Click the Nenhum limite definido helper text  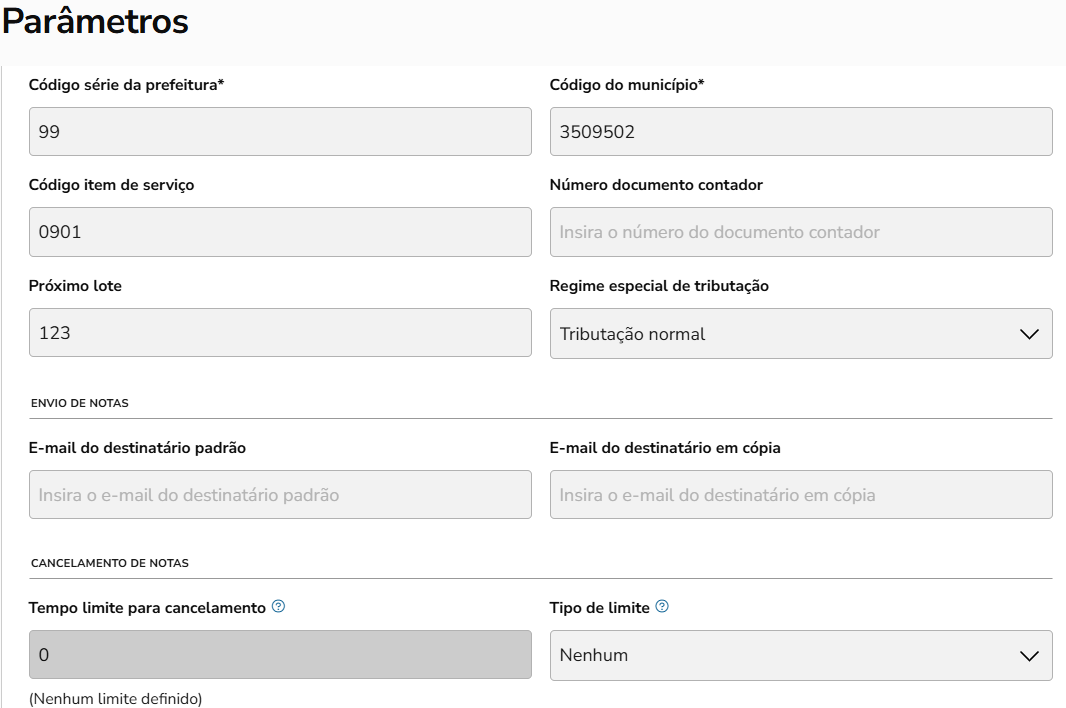pos(115,699)
